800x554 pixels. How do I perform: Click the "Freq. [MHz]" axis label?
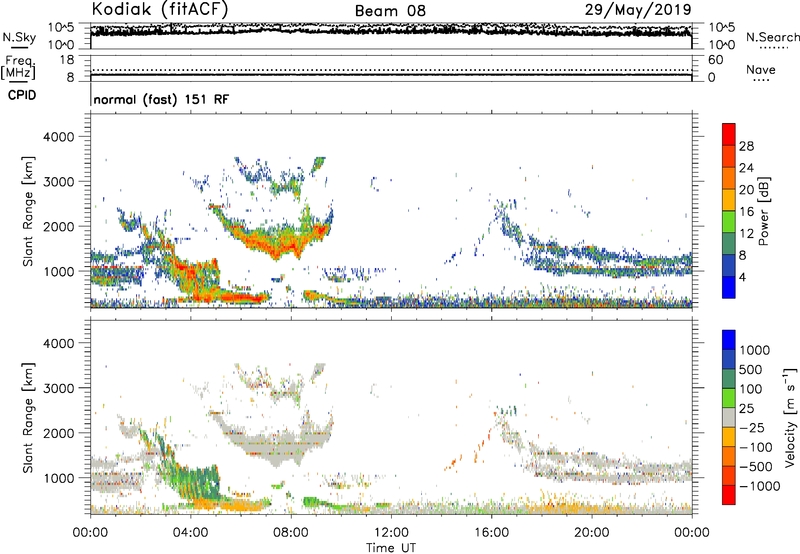(18, 67)
